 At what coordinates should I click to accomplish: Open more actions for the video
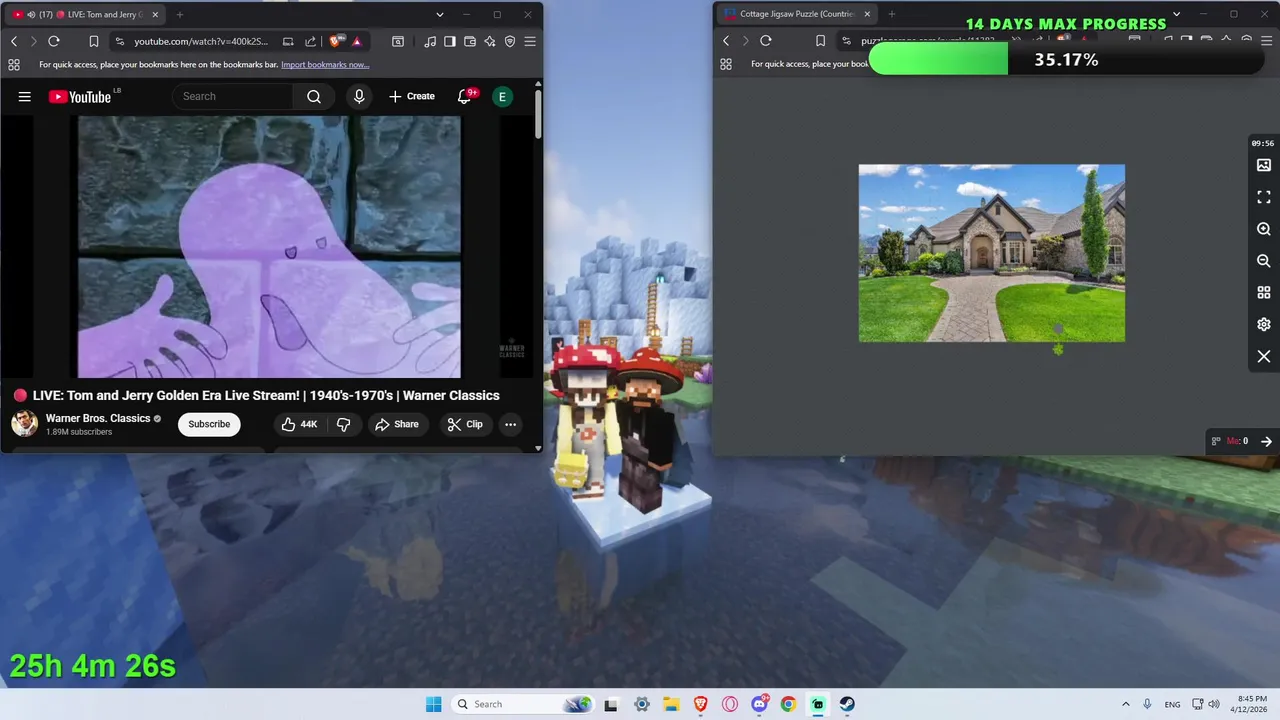[x=510, y=424]
